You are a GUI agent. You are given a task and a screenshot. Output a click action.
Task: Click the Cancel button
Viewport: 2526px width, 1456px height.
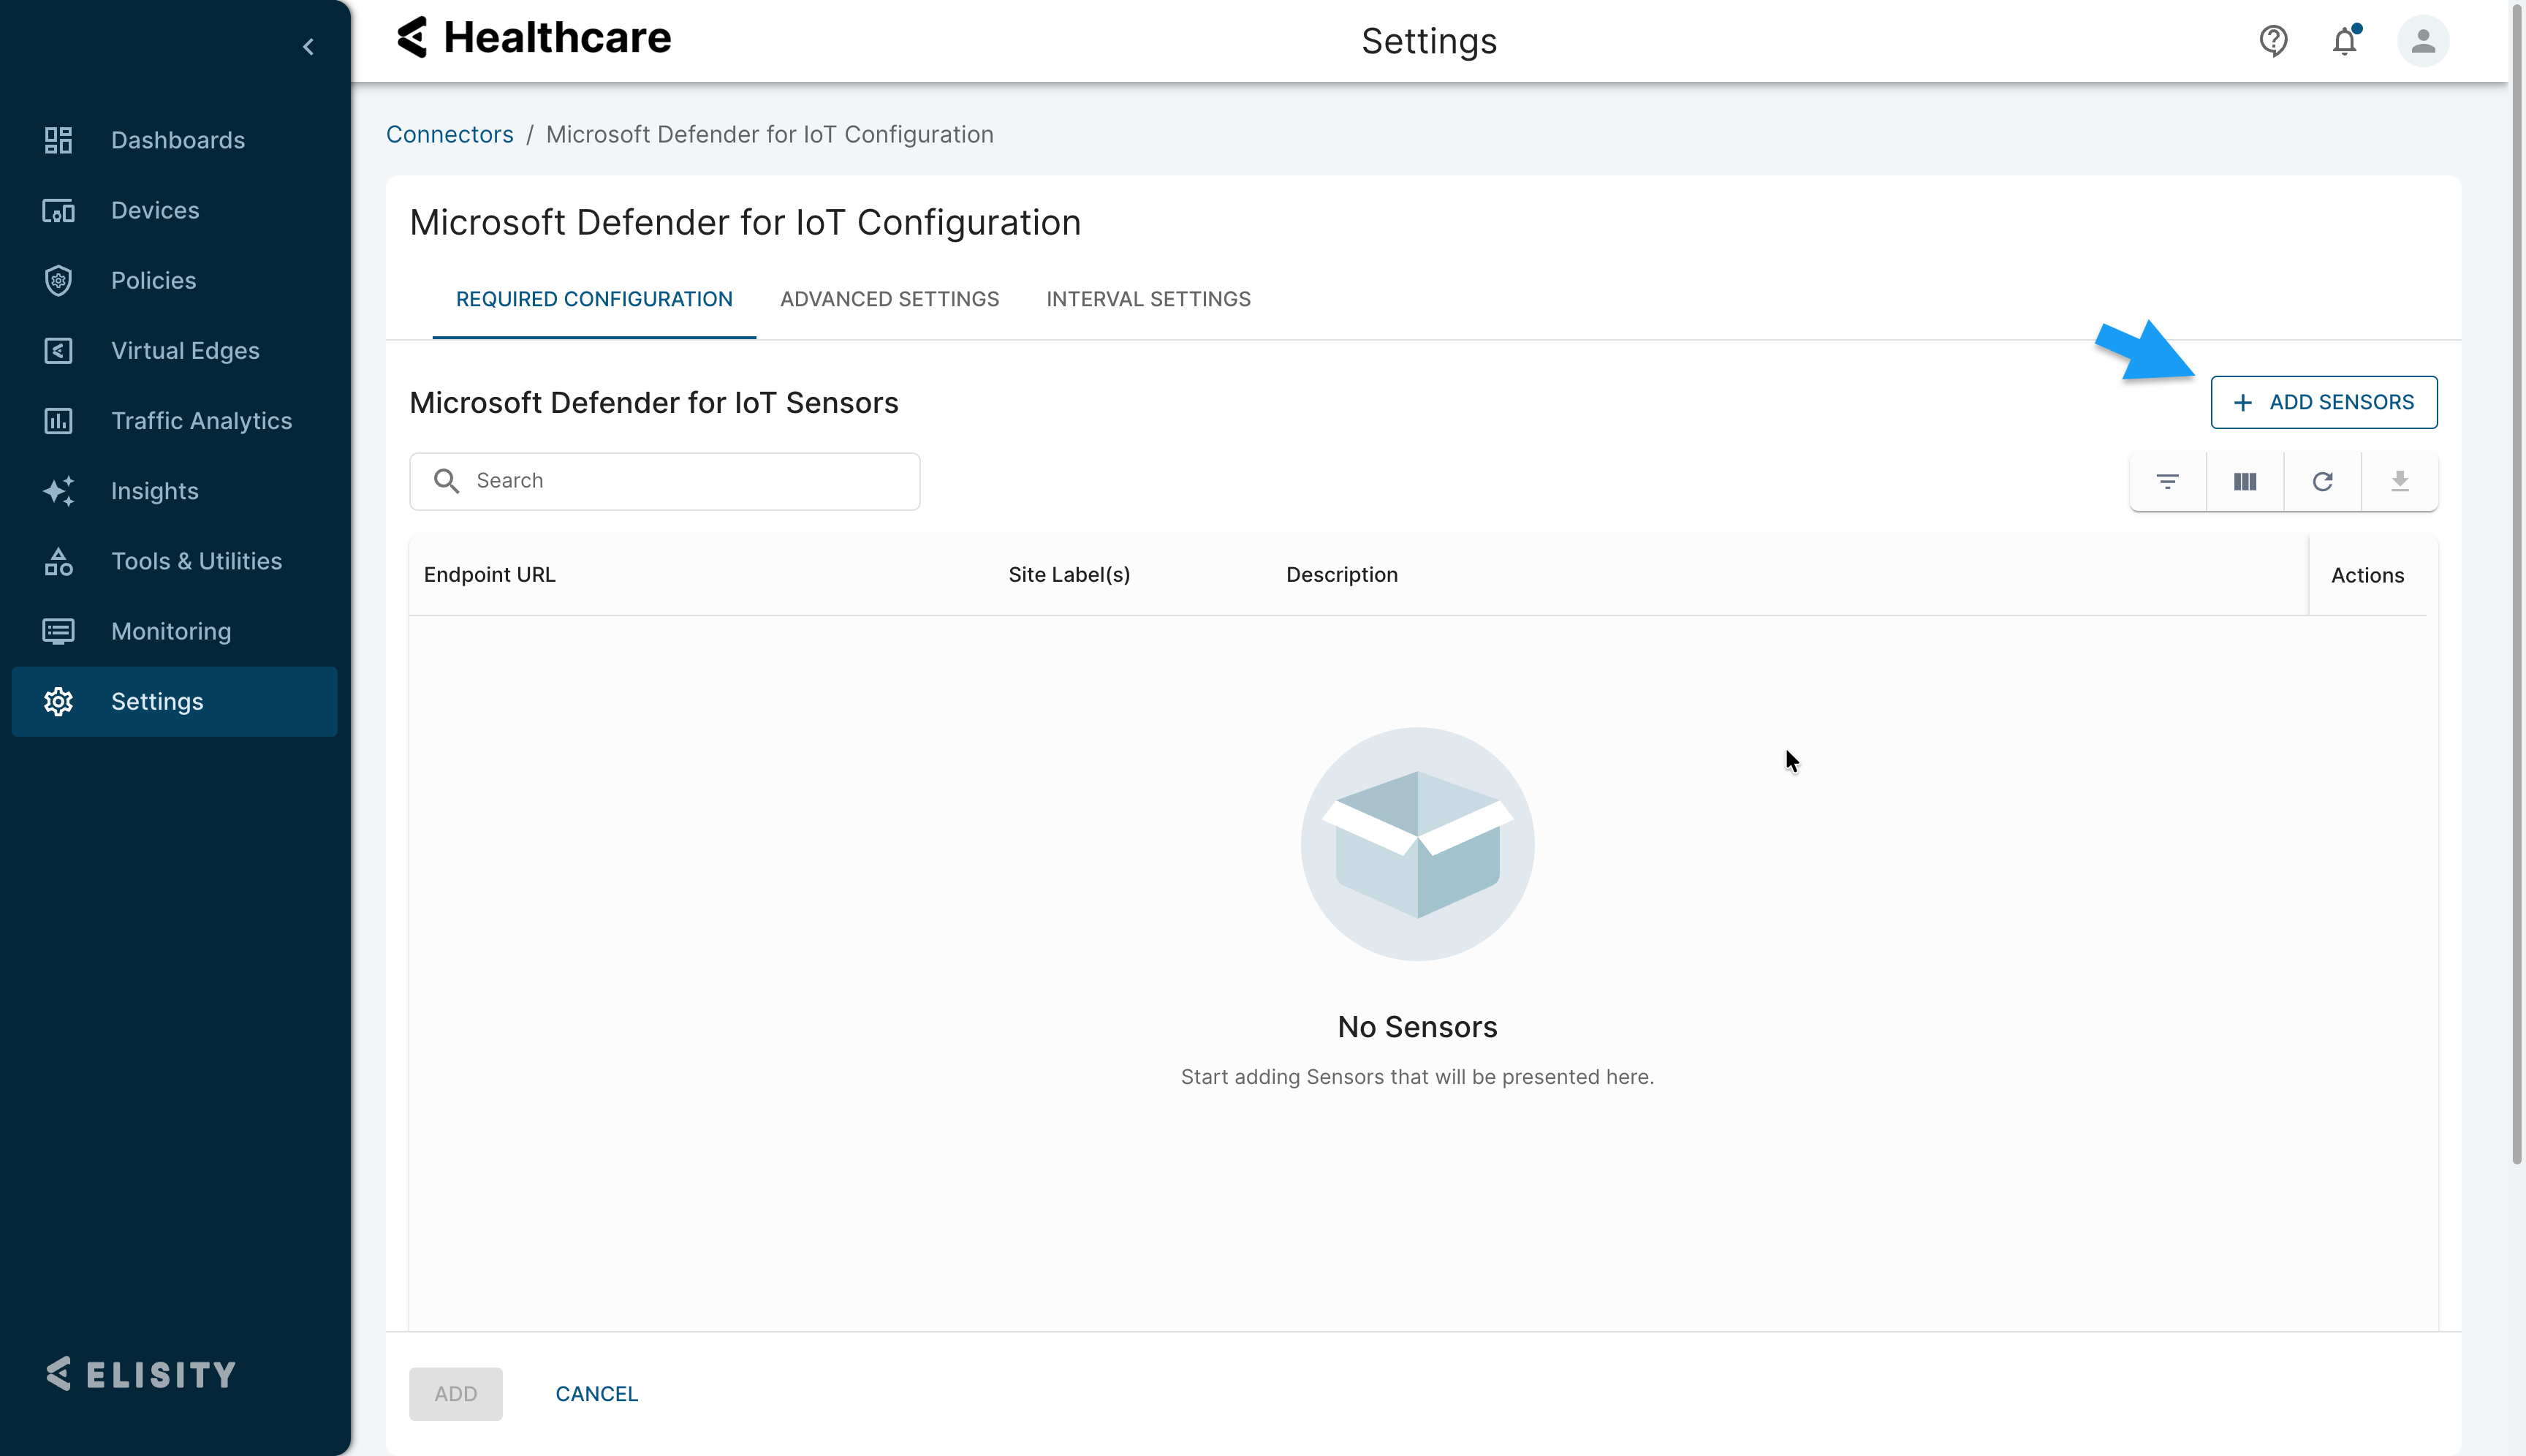[x=596, y=1394]
